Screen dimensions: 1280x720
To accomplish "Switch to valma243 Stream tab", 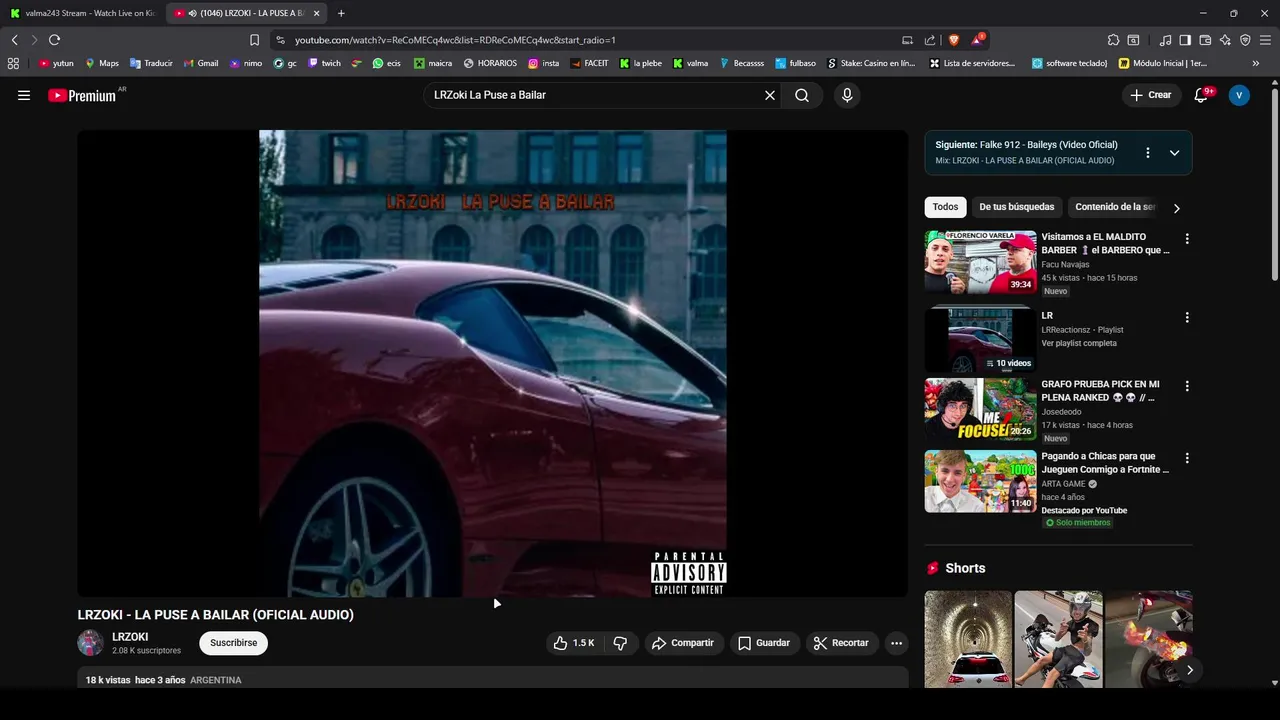I will pyautogui.click(x=82, y=13).
